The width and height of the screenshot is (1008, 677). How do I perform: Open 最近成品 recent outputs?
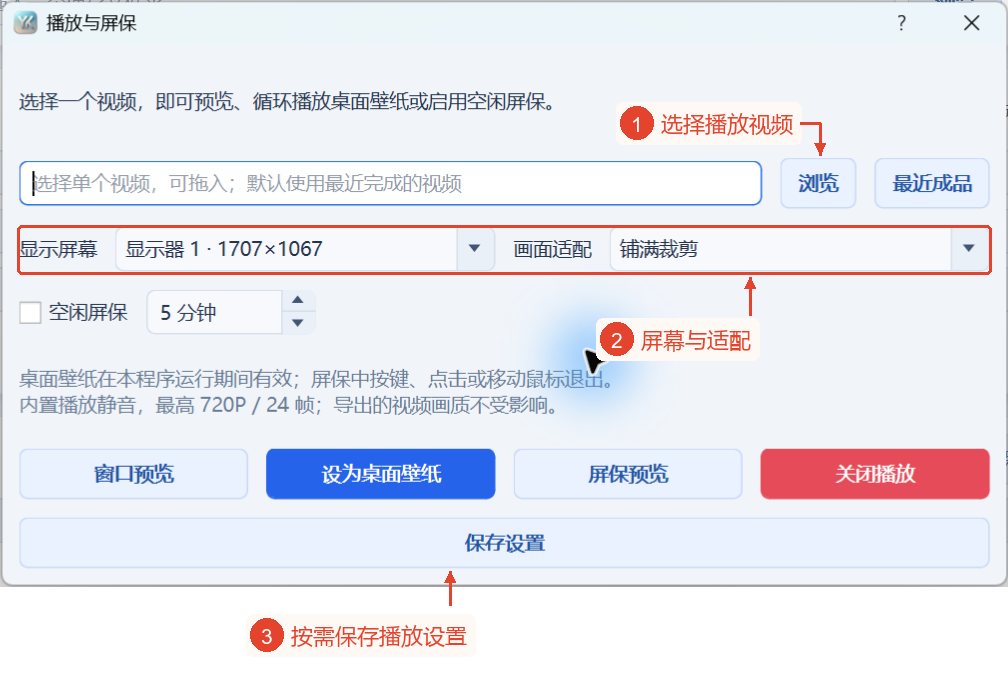tap(932, 183)
